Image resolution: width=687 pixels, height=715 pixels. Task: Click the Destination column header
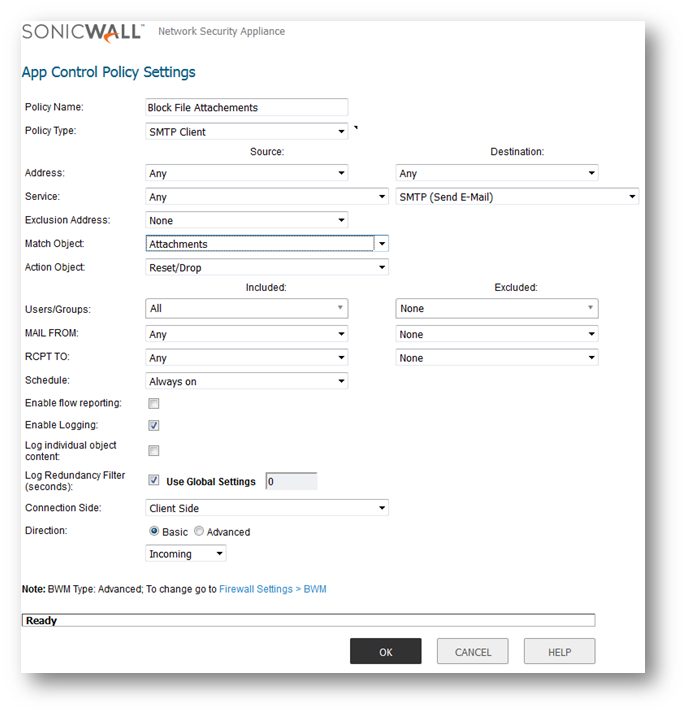click(517, 151)
